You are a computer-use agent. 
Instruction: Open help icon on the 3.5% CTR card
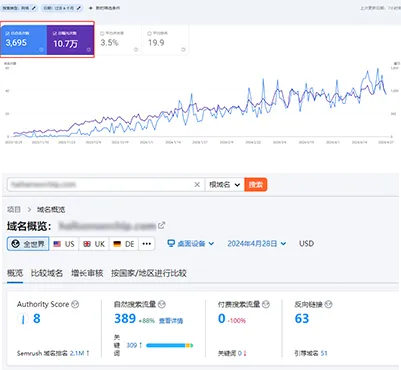tap(136, 50)
